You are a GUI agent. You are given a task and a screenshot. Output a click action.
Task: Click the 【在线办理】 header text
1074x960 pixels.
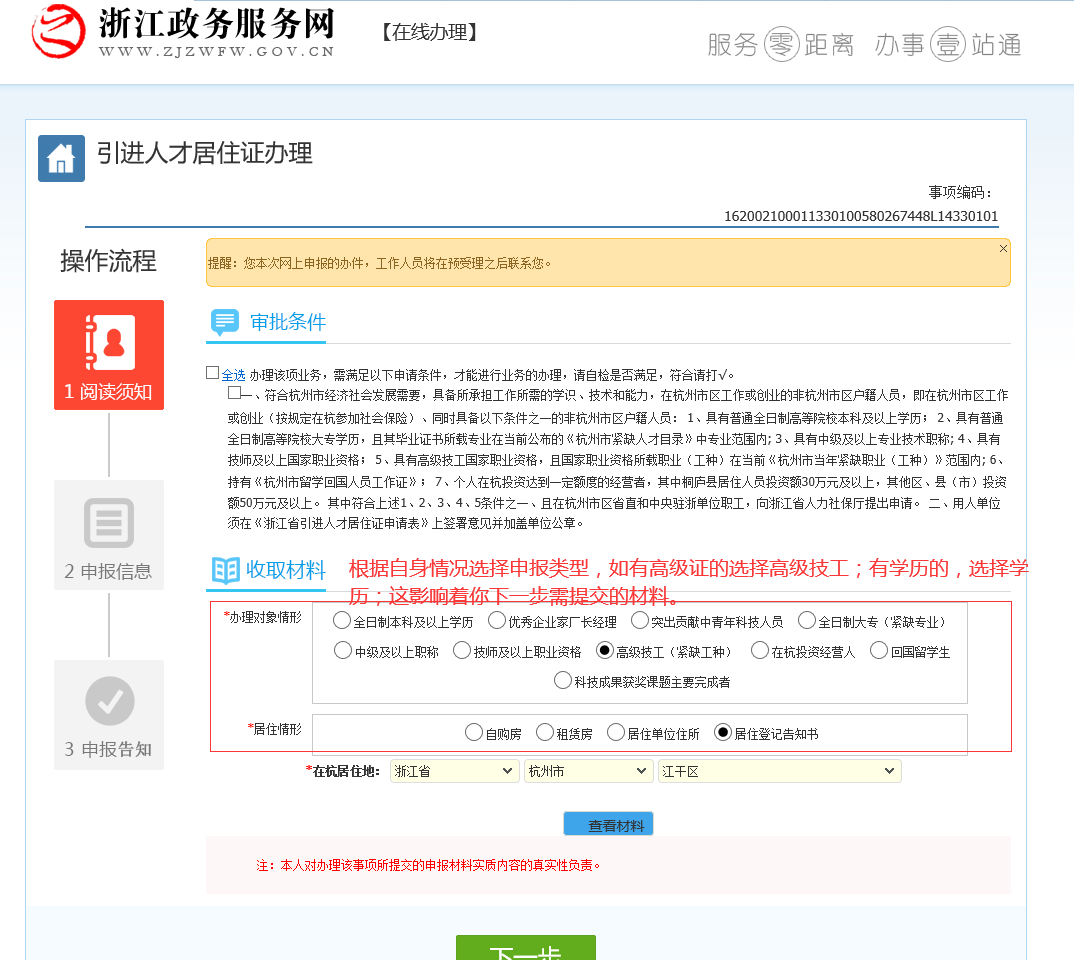429,32
